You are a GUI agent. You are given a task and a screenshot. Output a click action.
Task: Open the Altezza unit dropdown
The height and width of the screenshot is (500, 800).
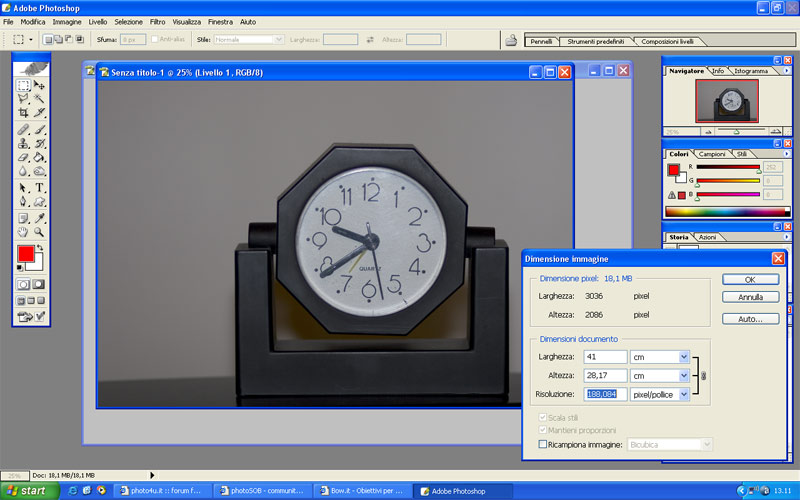coord(684,376)
